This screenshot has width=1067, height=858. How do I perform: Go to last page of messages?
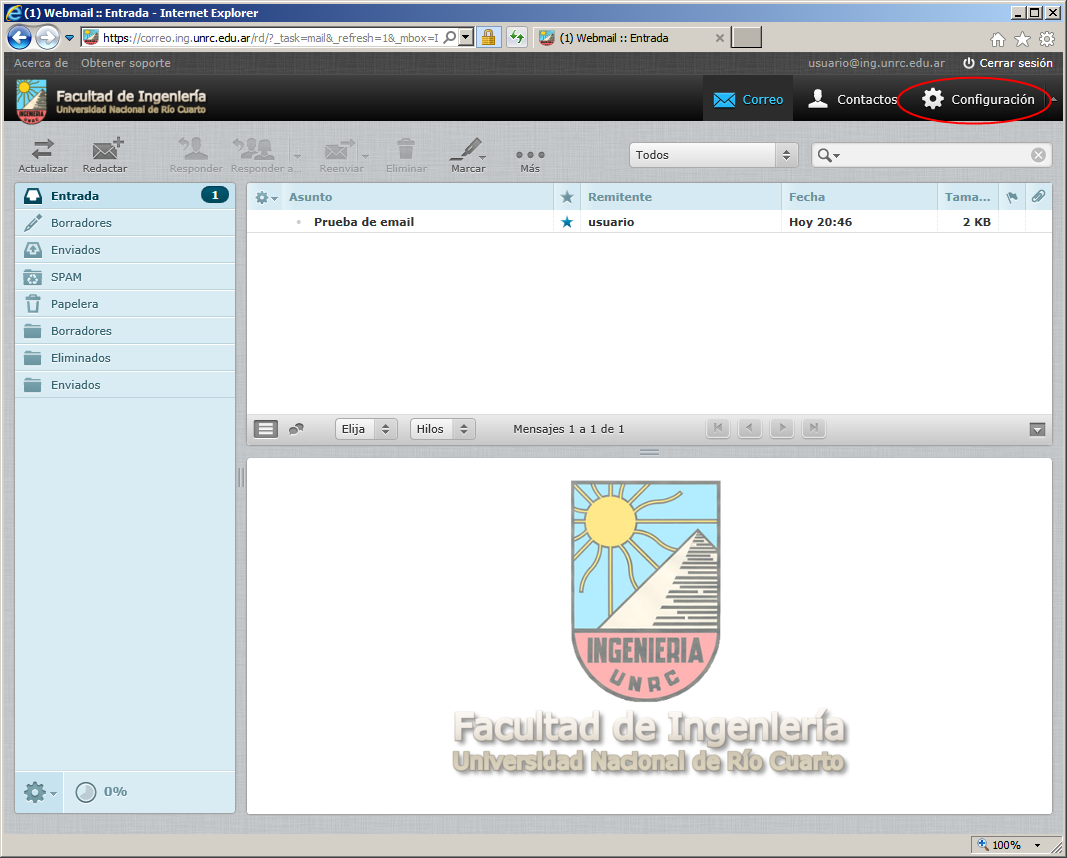click(x=814, y=428)
